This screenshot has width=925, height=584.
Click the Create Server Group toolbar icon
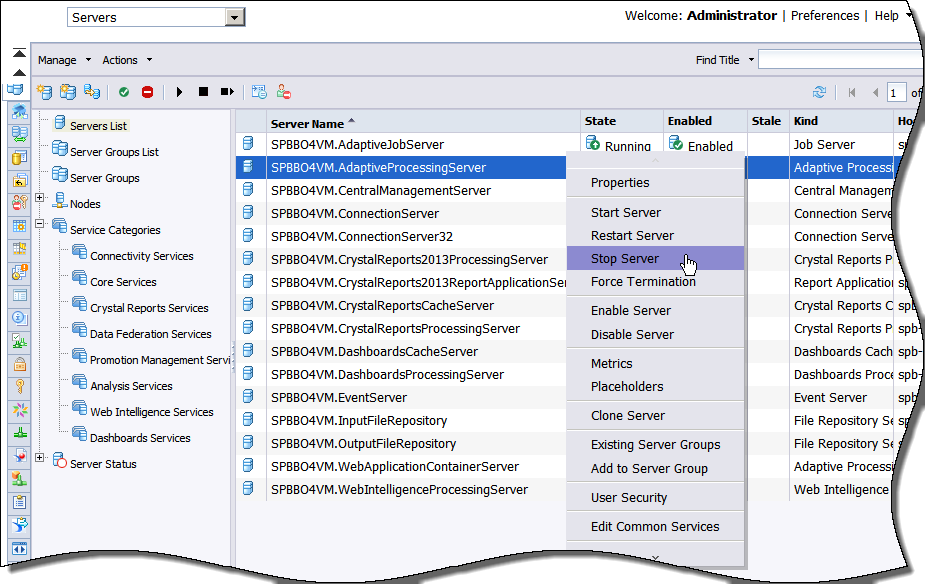[x=68, y=92]
